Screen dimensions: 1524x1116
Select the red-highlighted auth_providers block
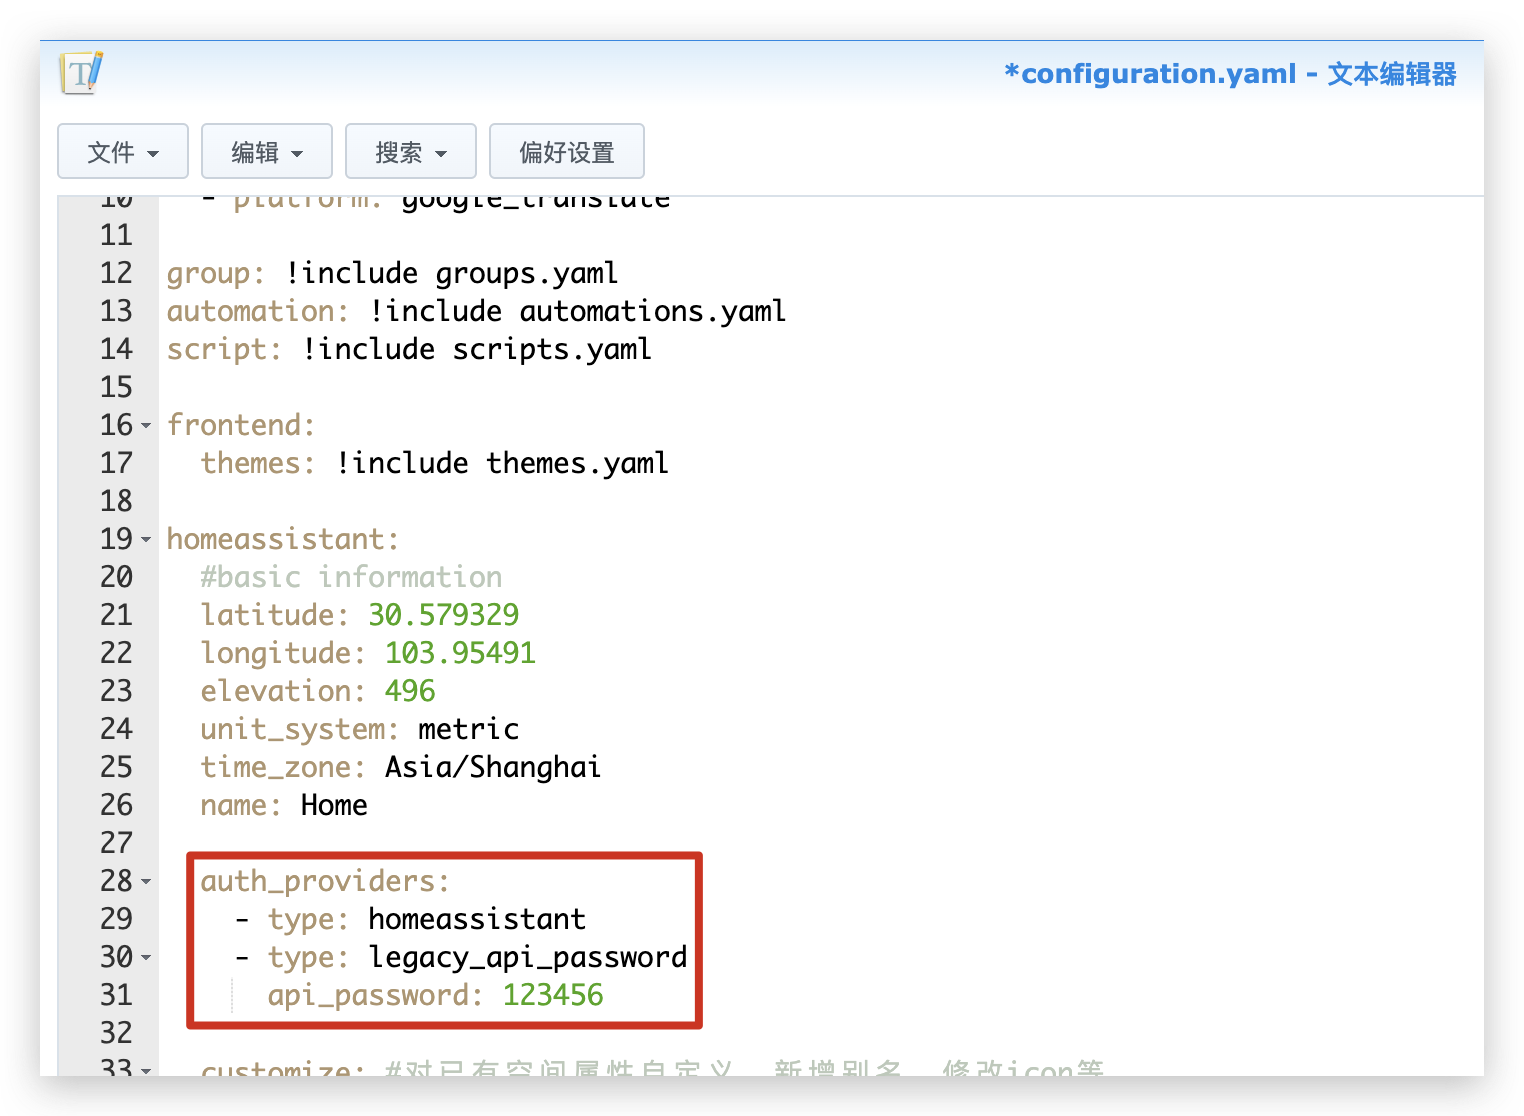[444, 938]
